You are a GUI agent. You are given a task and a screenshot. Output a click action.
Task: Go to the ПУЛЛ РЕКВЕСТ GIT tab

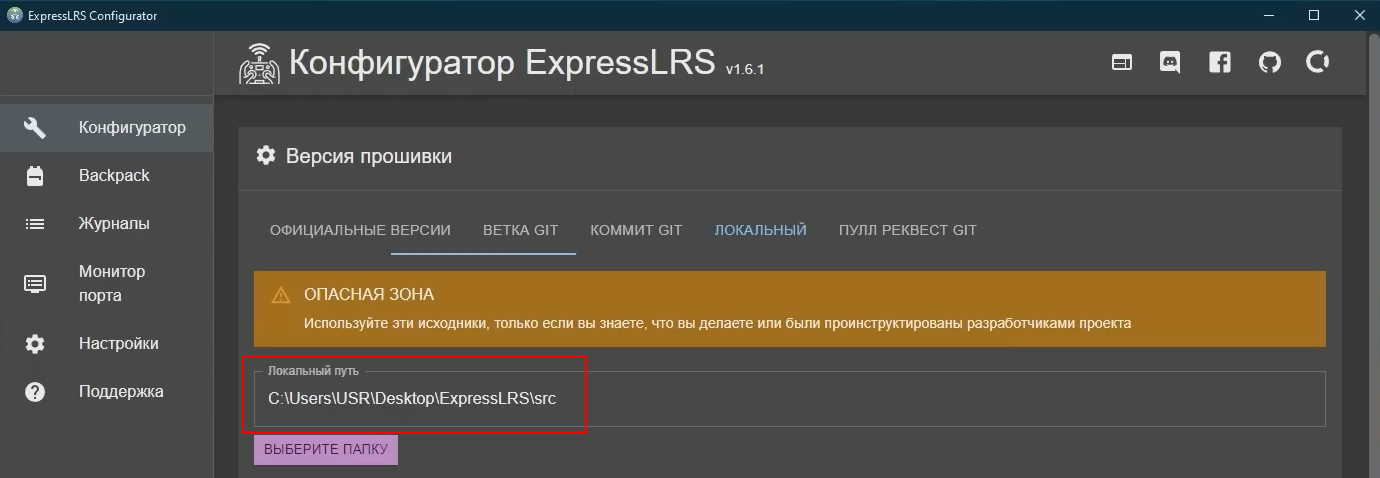907,230
